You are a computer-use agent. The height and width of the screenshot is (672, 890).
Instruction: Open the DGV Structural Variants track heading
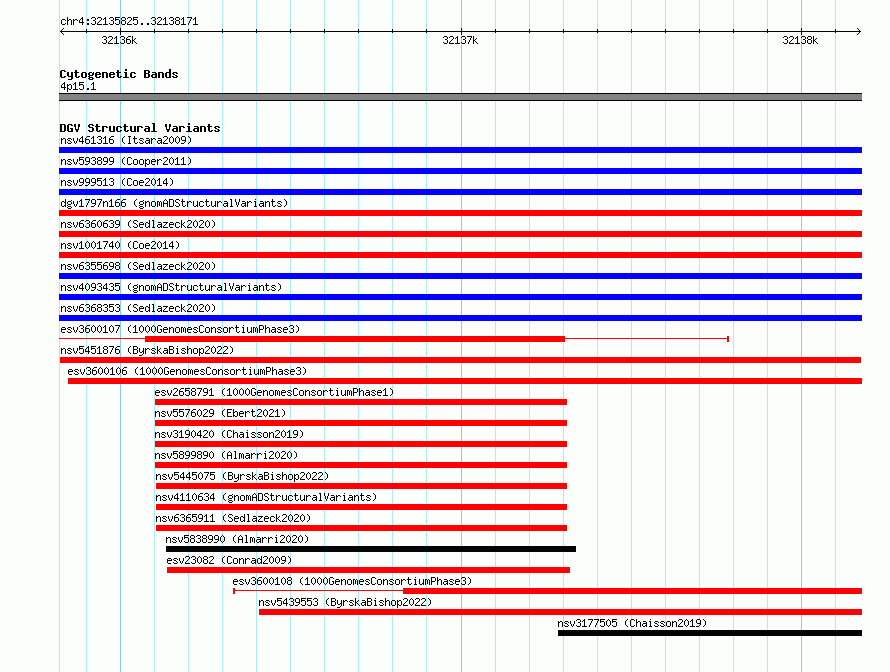[x=140, y=128]
